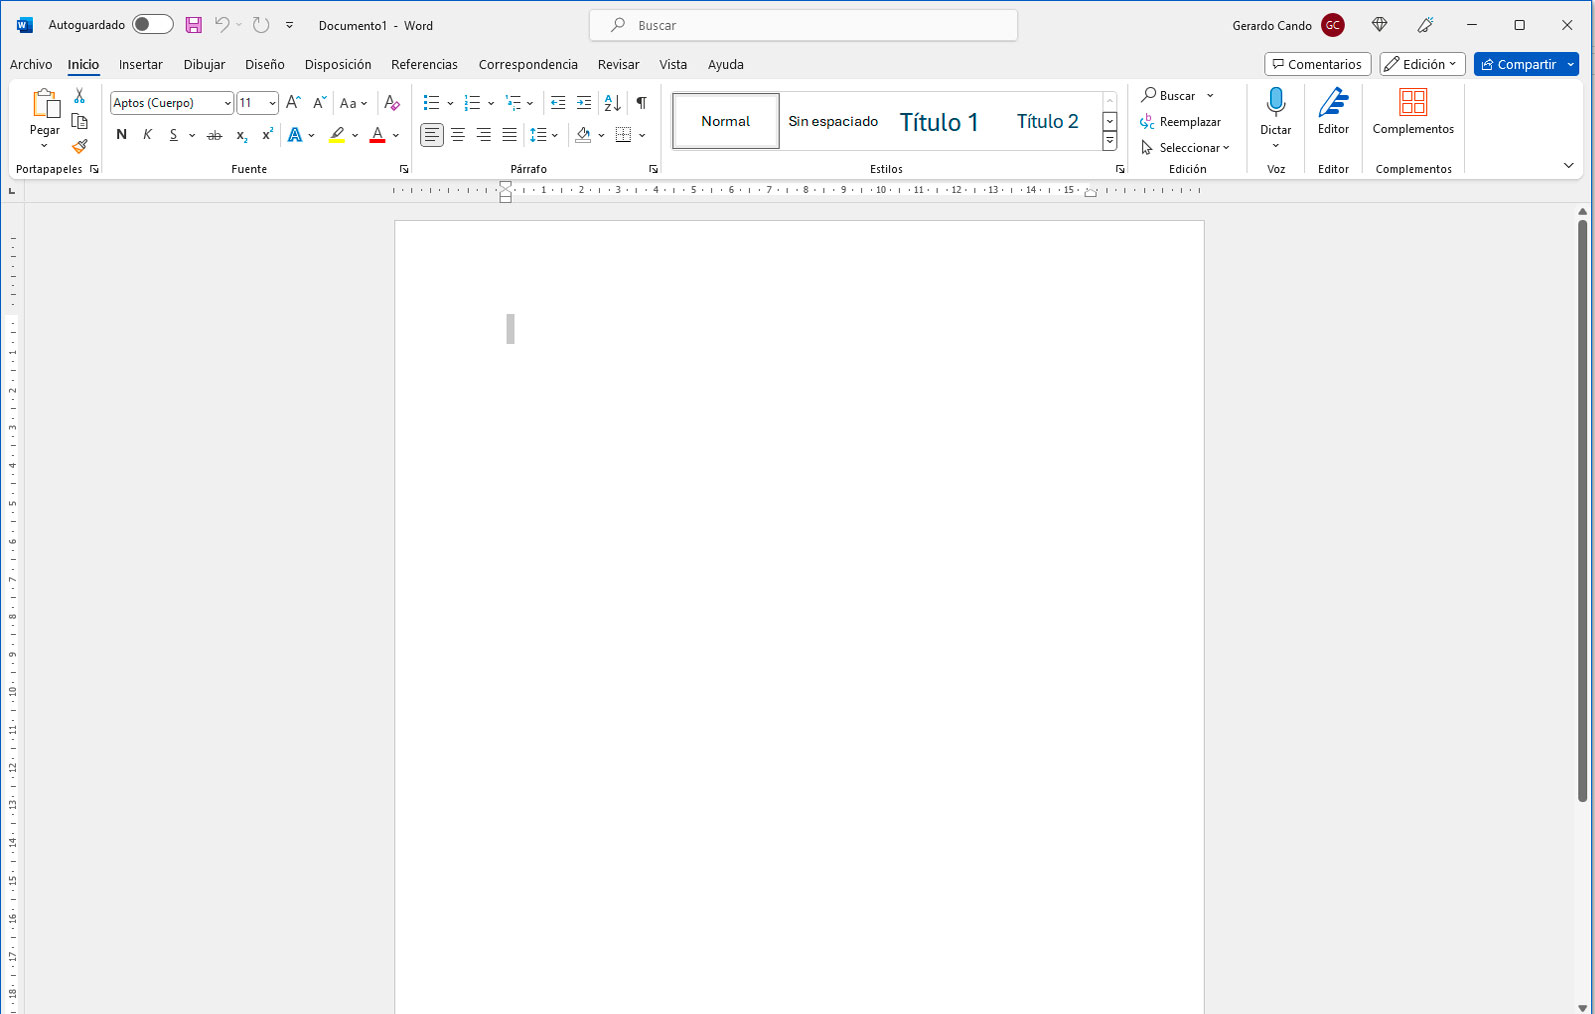Decrease paragraph indent
1595x1014 pixels.
(558, 102)
